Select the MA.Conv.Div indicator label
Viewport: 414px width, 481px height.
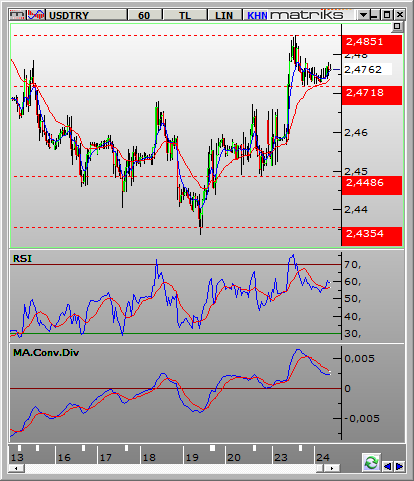(46, 353)
